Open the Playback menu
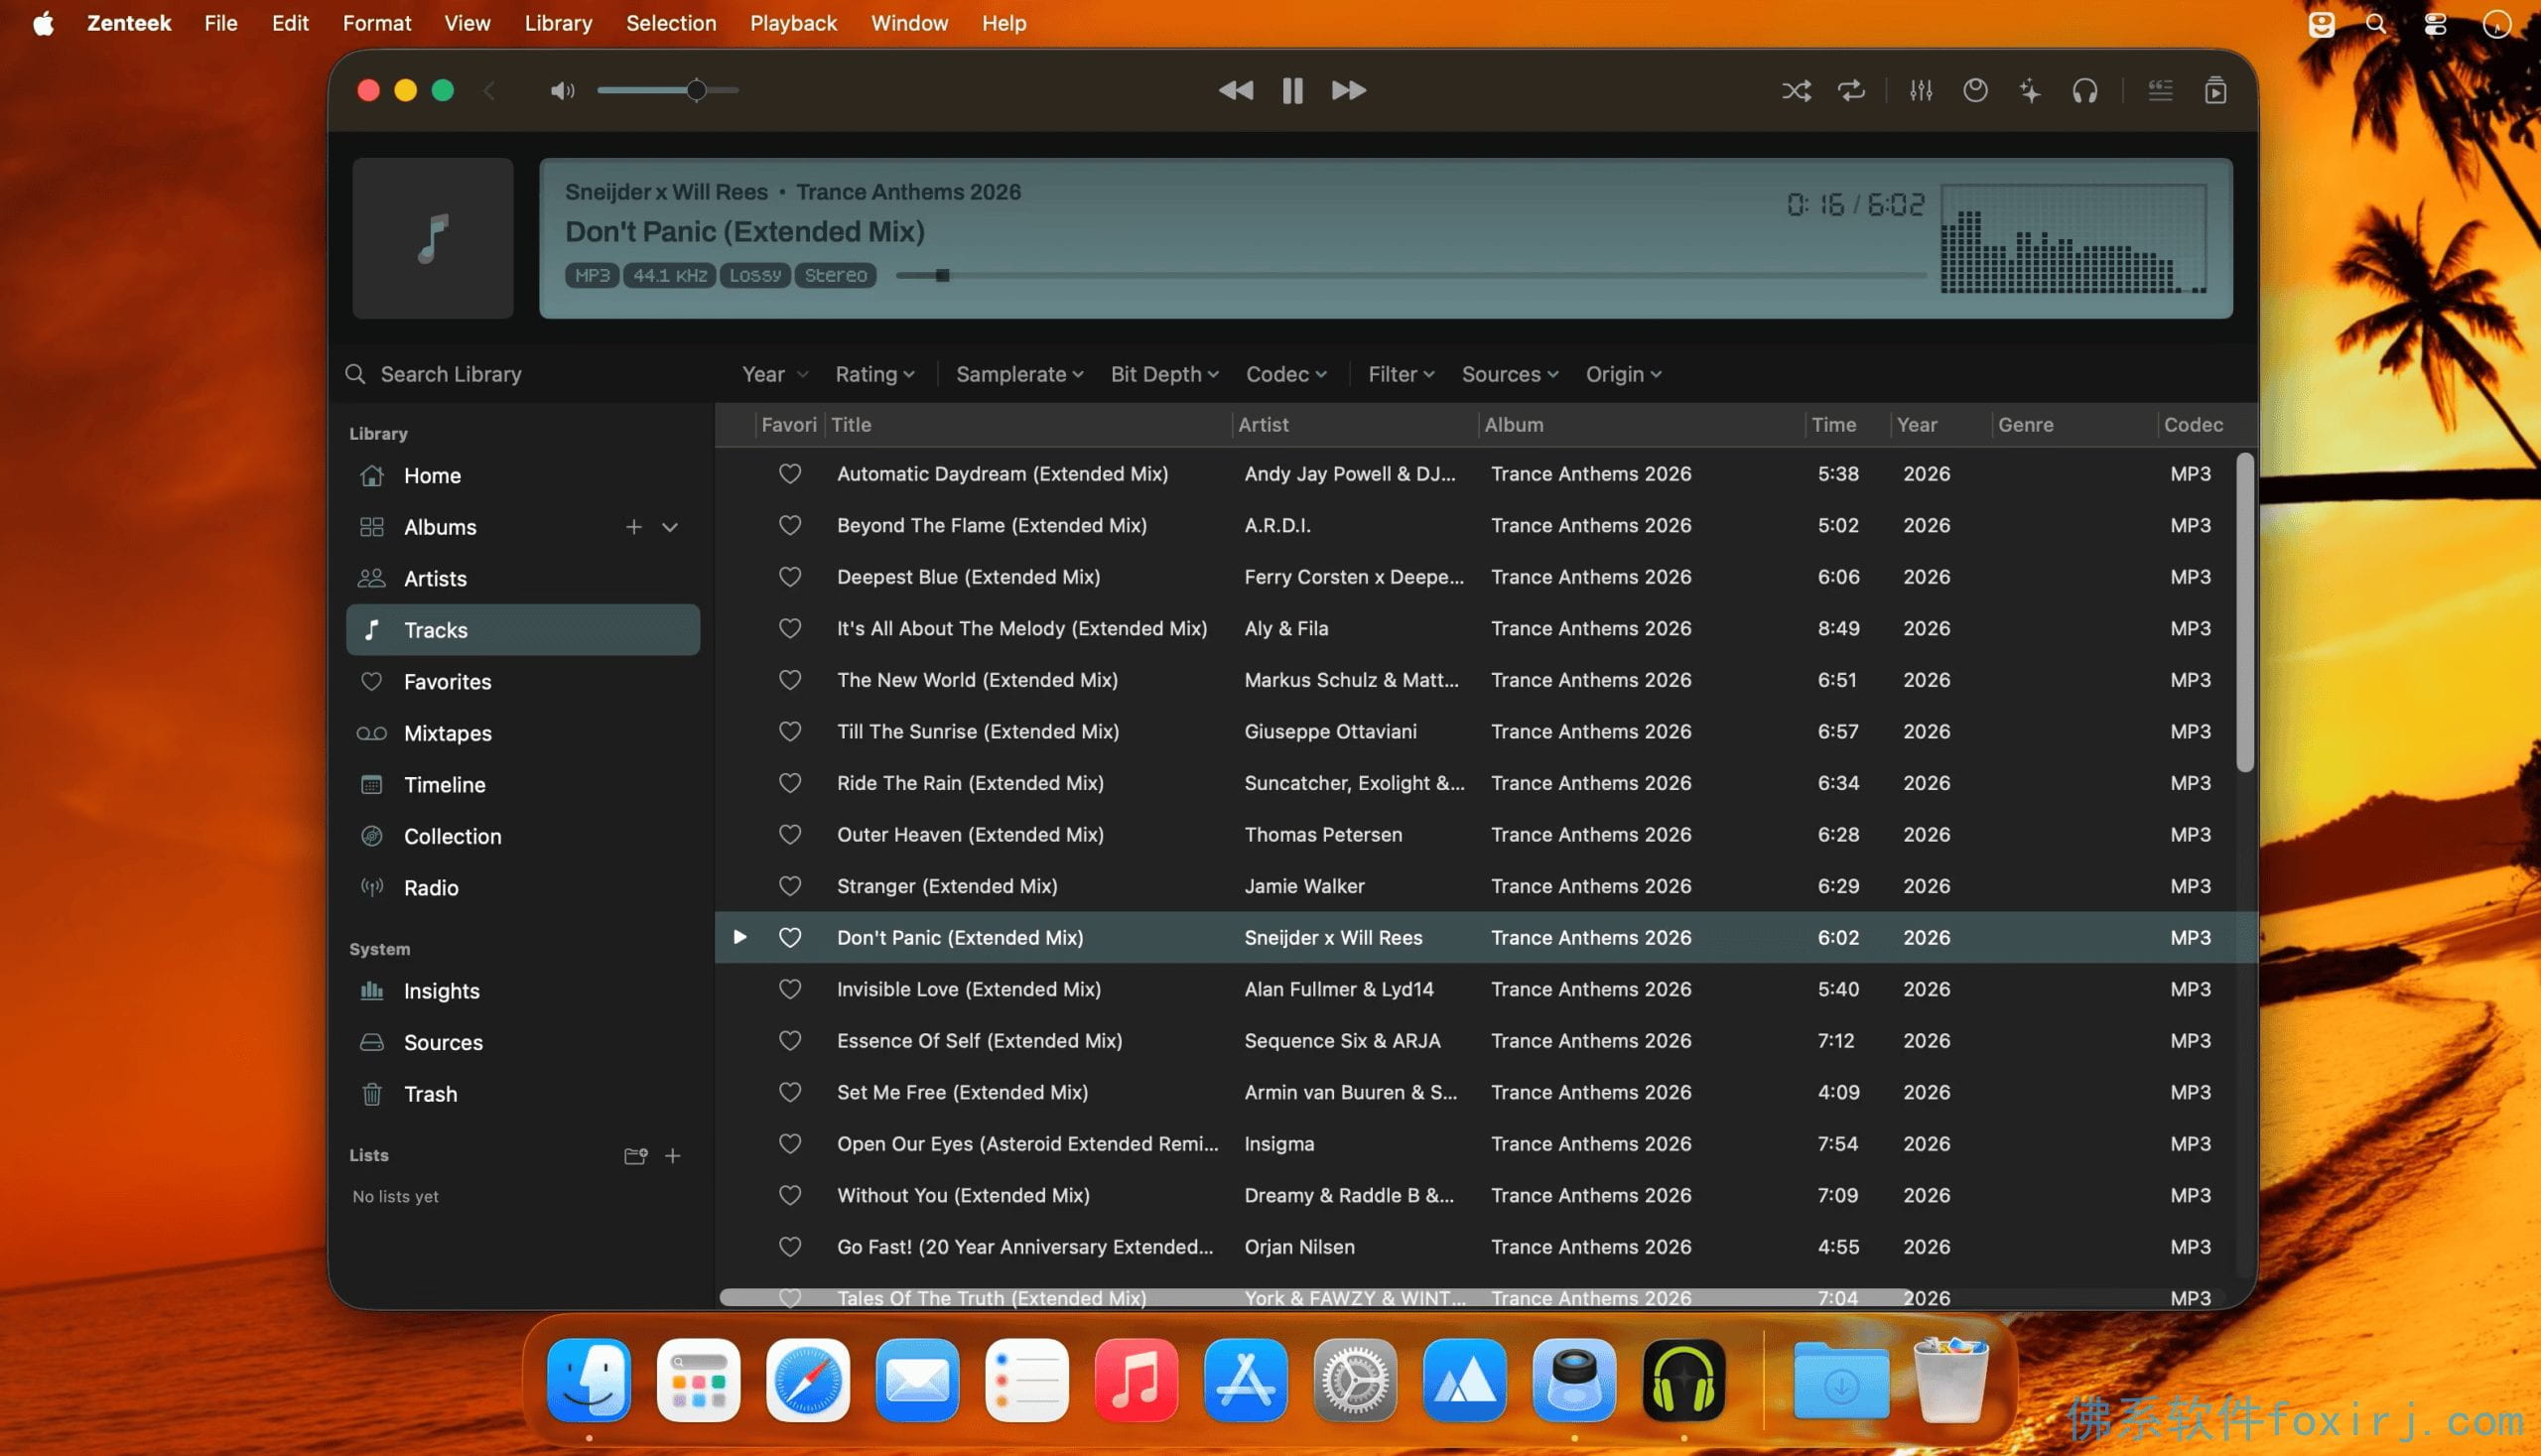2541x1456 pixels. click(x=793, y=23)
